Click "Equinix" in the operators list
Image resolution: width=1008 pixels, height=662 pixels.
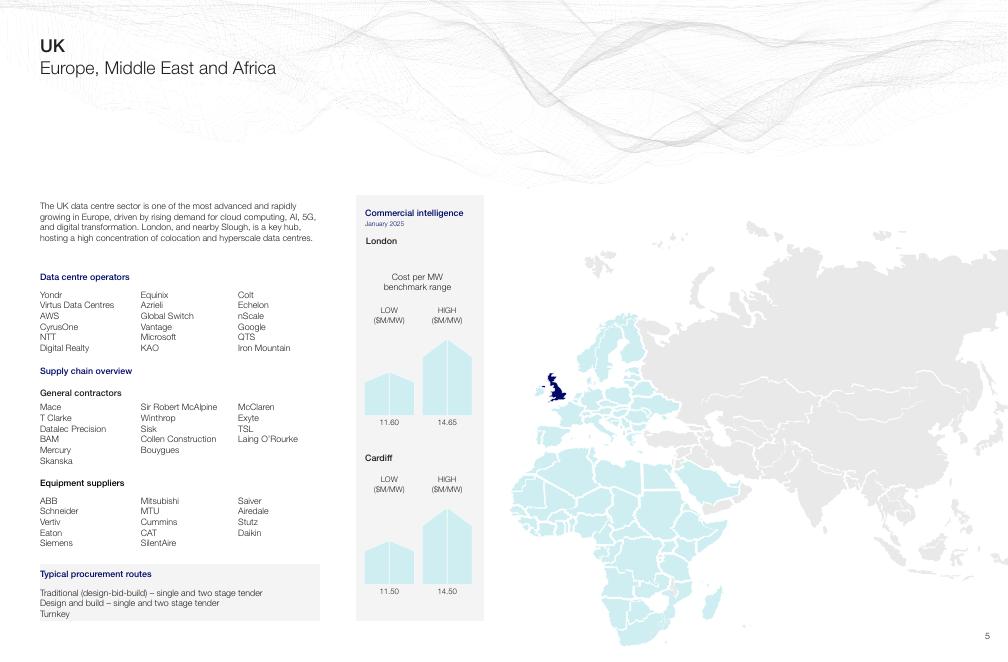pyautogui.click(x=154, y=295)
